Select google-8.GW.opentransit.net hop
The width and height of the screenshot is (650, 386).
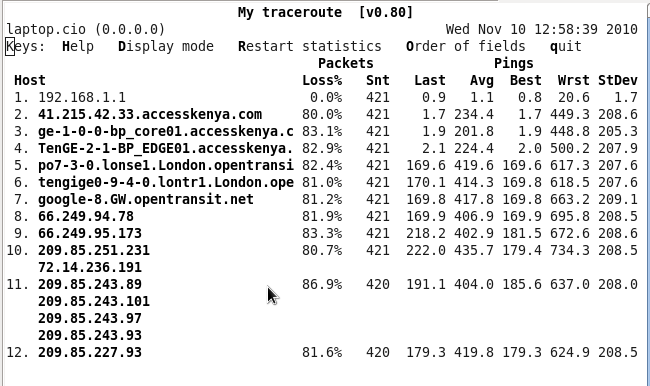click(x=146, y=199)
